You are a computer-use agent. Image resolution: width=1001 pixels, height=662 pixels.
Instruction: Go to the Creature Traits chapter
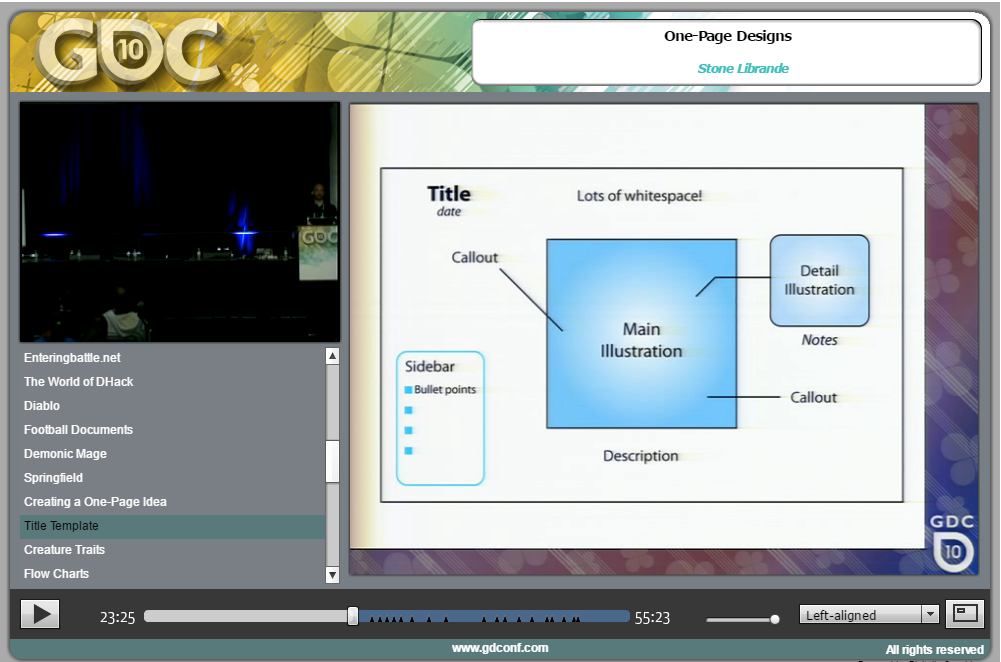coord(64,550)
